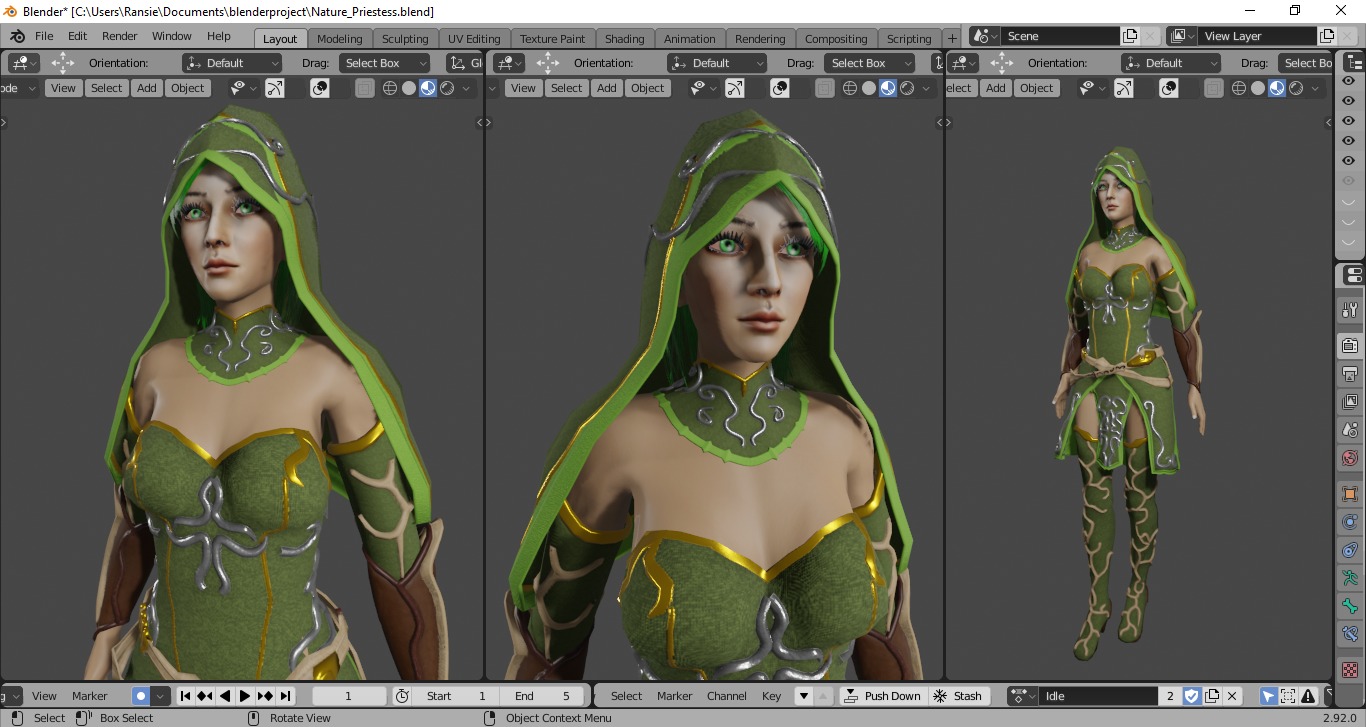The height and width of the screenshot is (727, 1366).
Task: Toggle fake user shield for Idle action
Action: click(1192, 696)
